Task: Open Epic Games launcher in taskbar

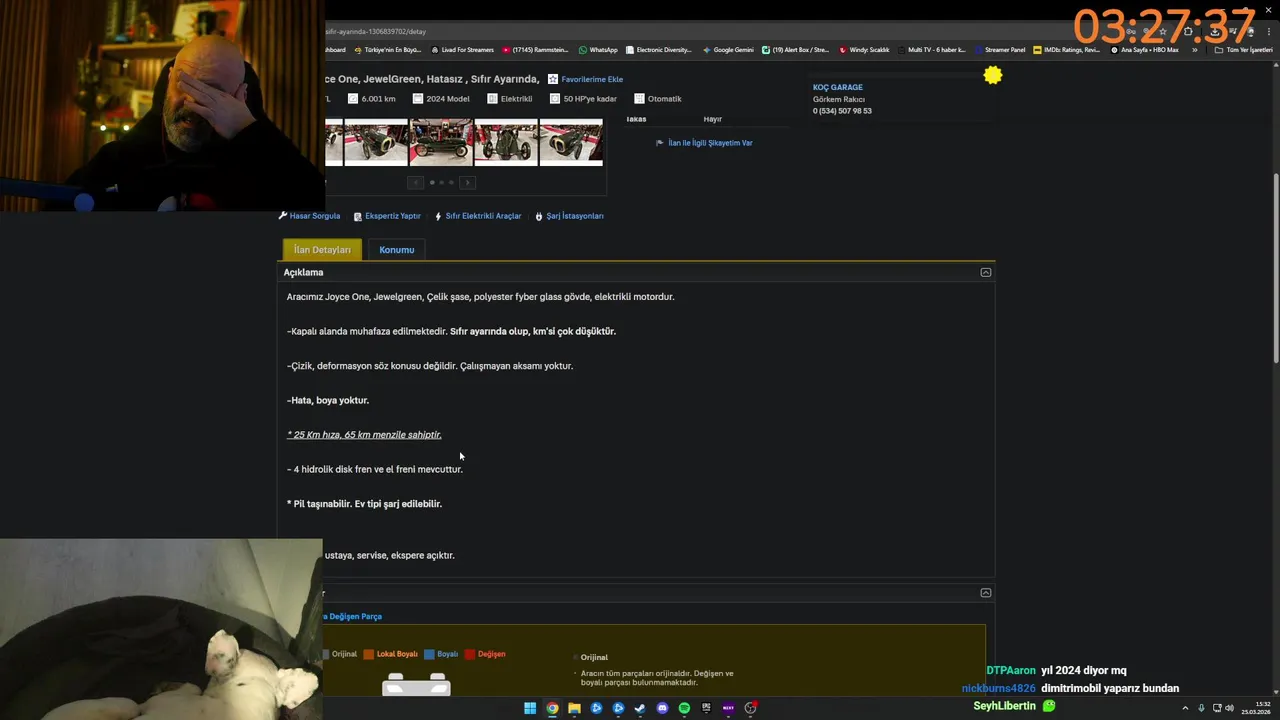Action: tap(706, 708)
